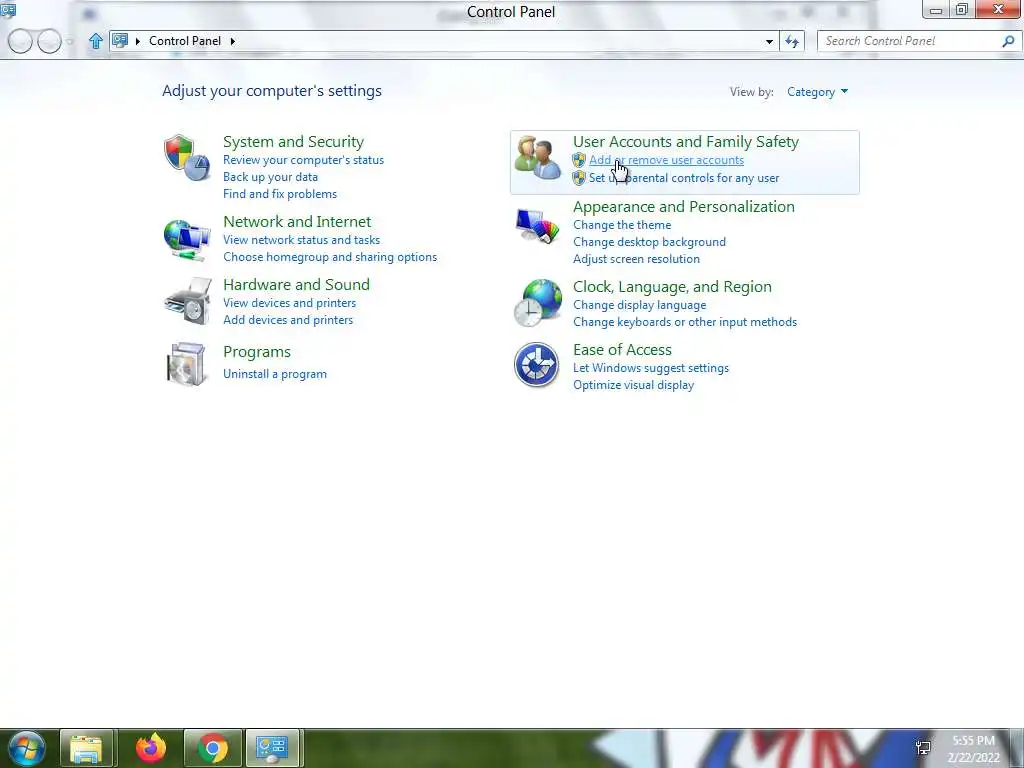Open the recent pages arrow beside Forward
The width and height of the screenshot is (1024, 768).
point(69,42)
